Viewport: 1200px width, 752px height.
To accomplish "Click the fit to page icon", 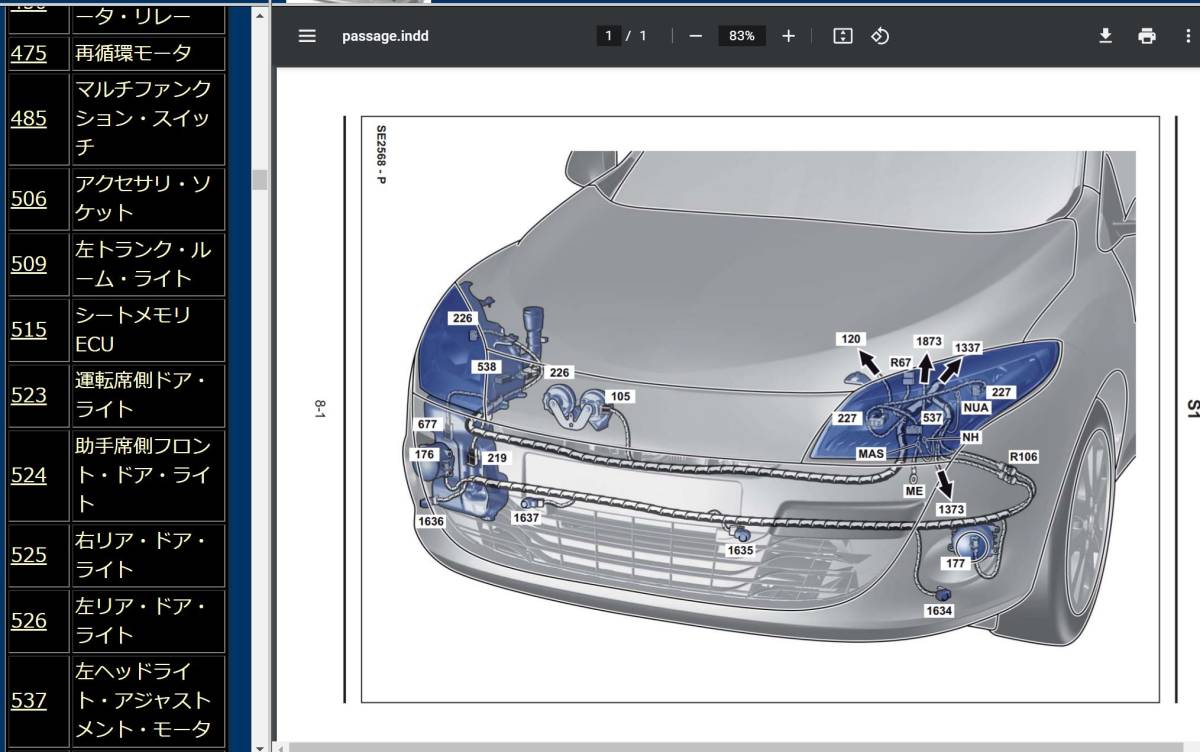I will pyautogui.click(x=843, y=36).
